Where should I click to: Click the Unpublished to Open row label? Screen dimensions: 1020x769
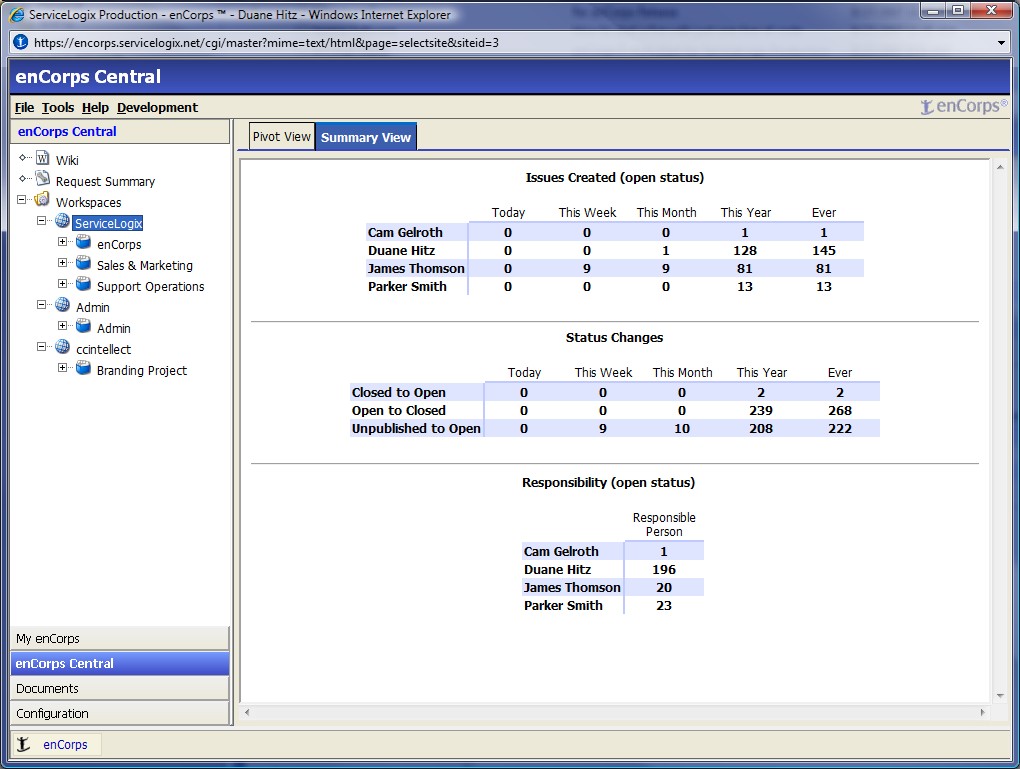tap(416, 428)
